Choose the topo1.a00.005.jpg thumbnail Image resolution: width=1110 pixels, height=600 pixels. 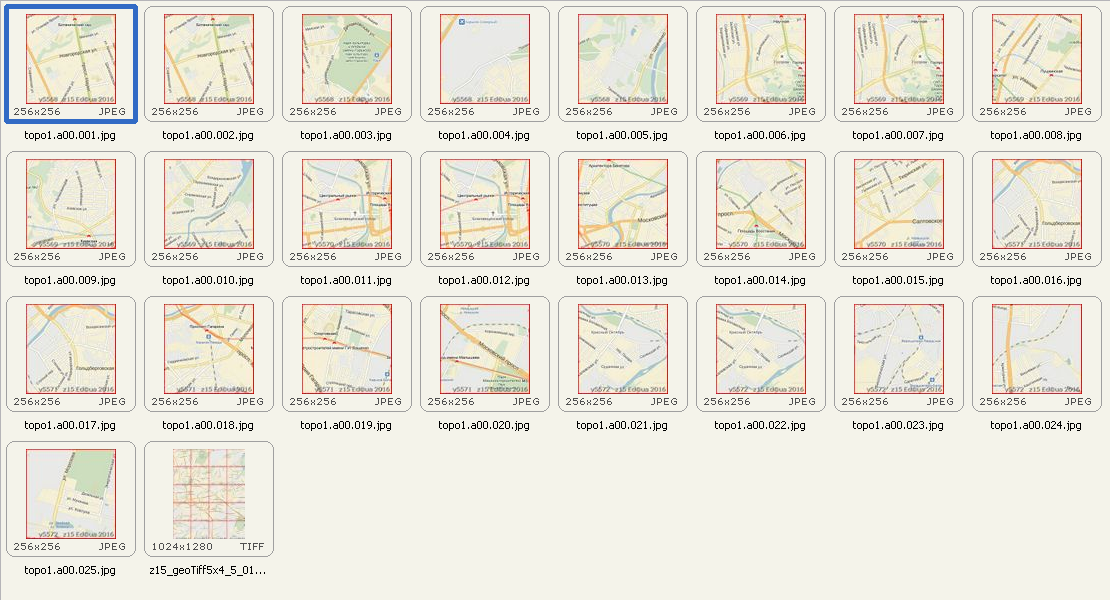[x=622, y=60]
